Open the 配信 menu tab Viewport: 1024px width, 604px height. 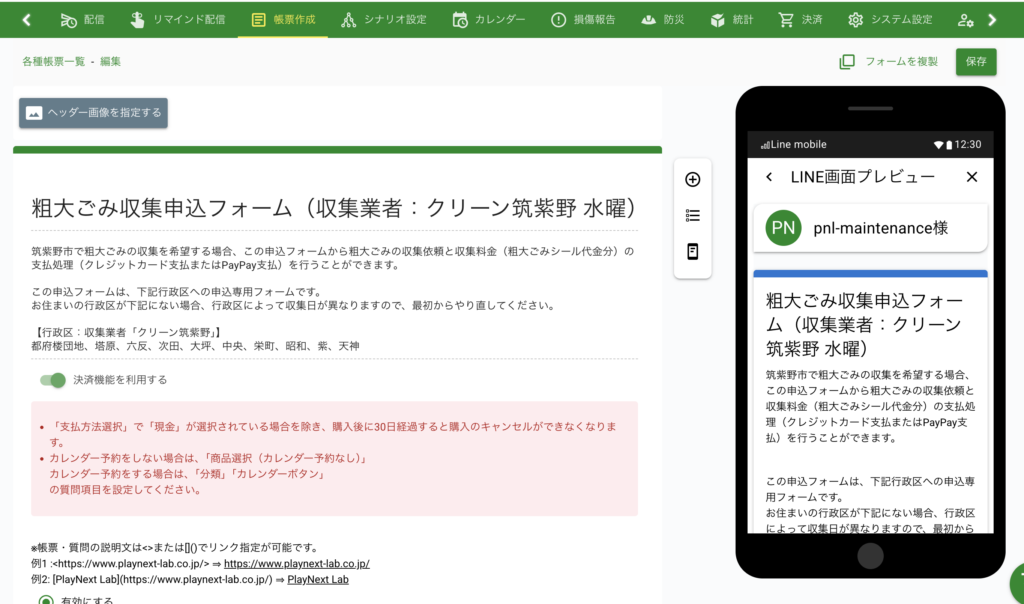pyautogui.click(x=82, y=20)
